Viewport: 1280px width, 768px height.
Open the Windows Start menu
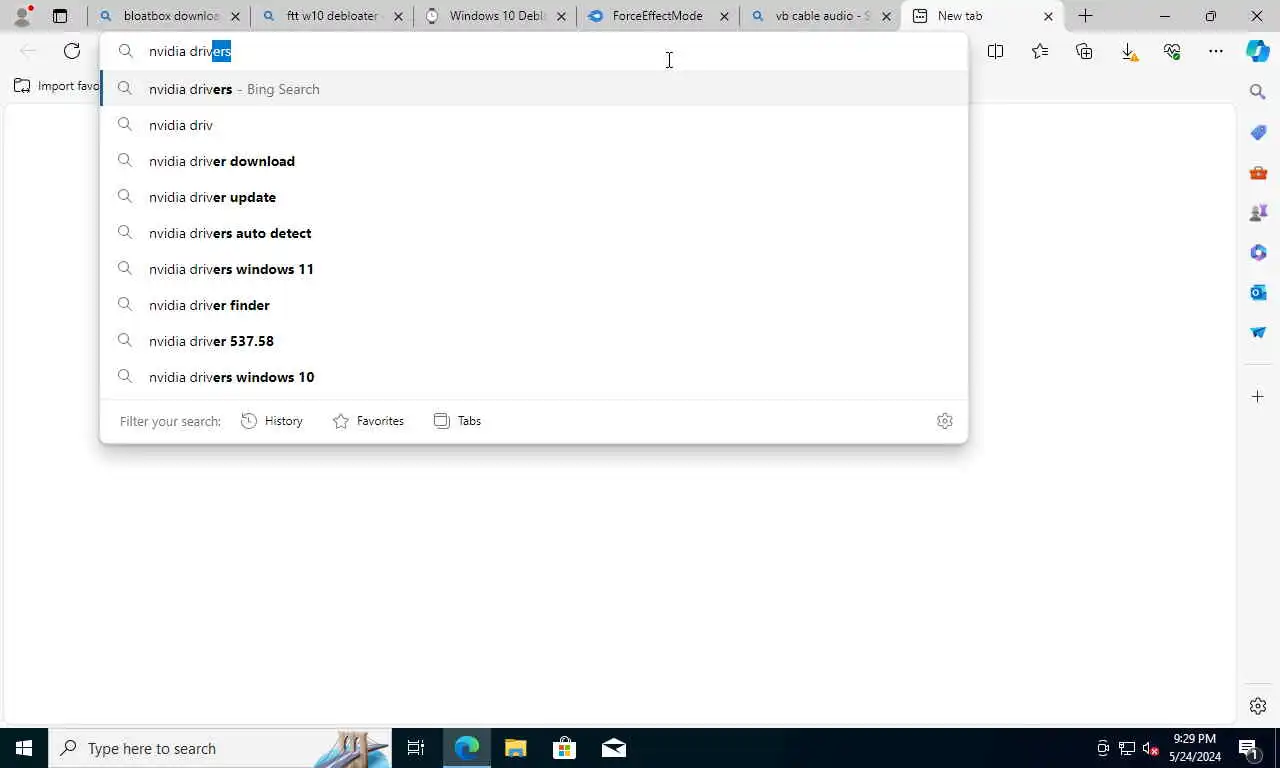tap(24, 748)
